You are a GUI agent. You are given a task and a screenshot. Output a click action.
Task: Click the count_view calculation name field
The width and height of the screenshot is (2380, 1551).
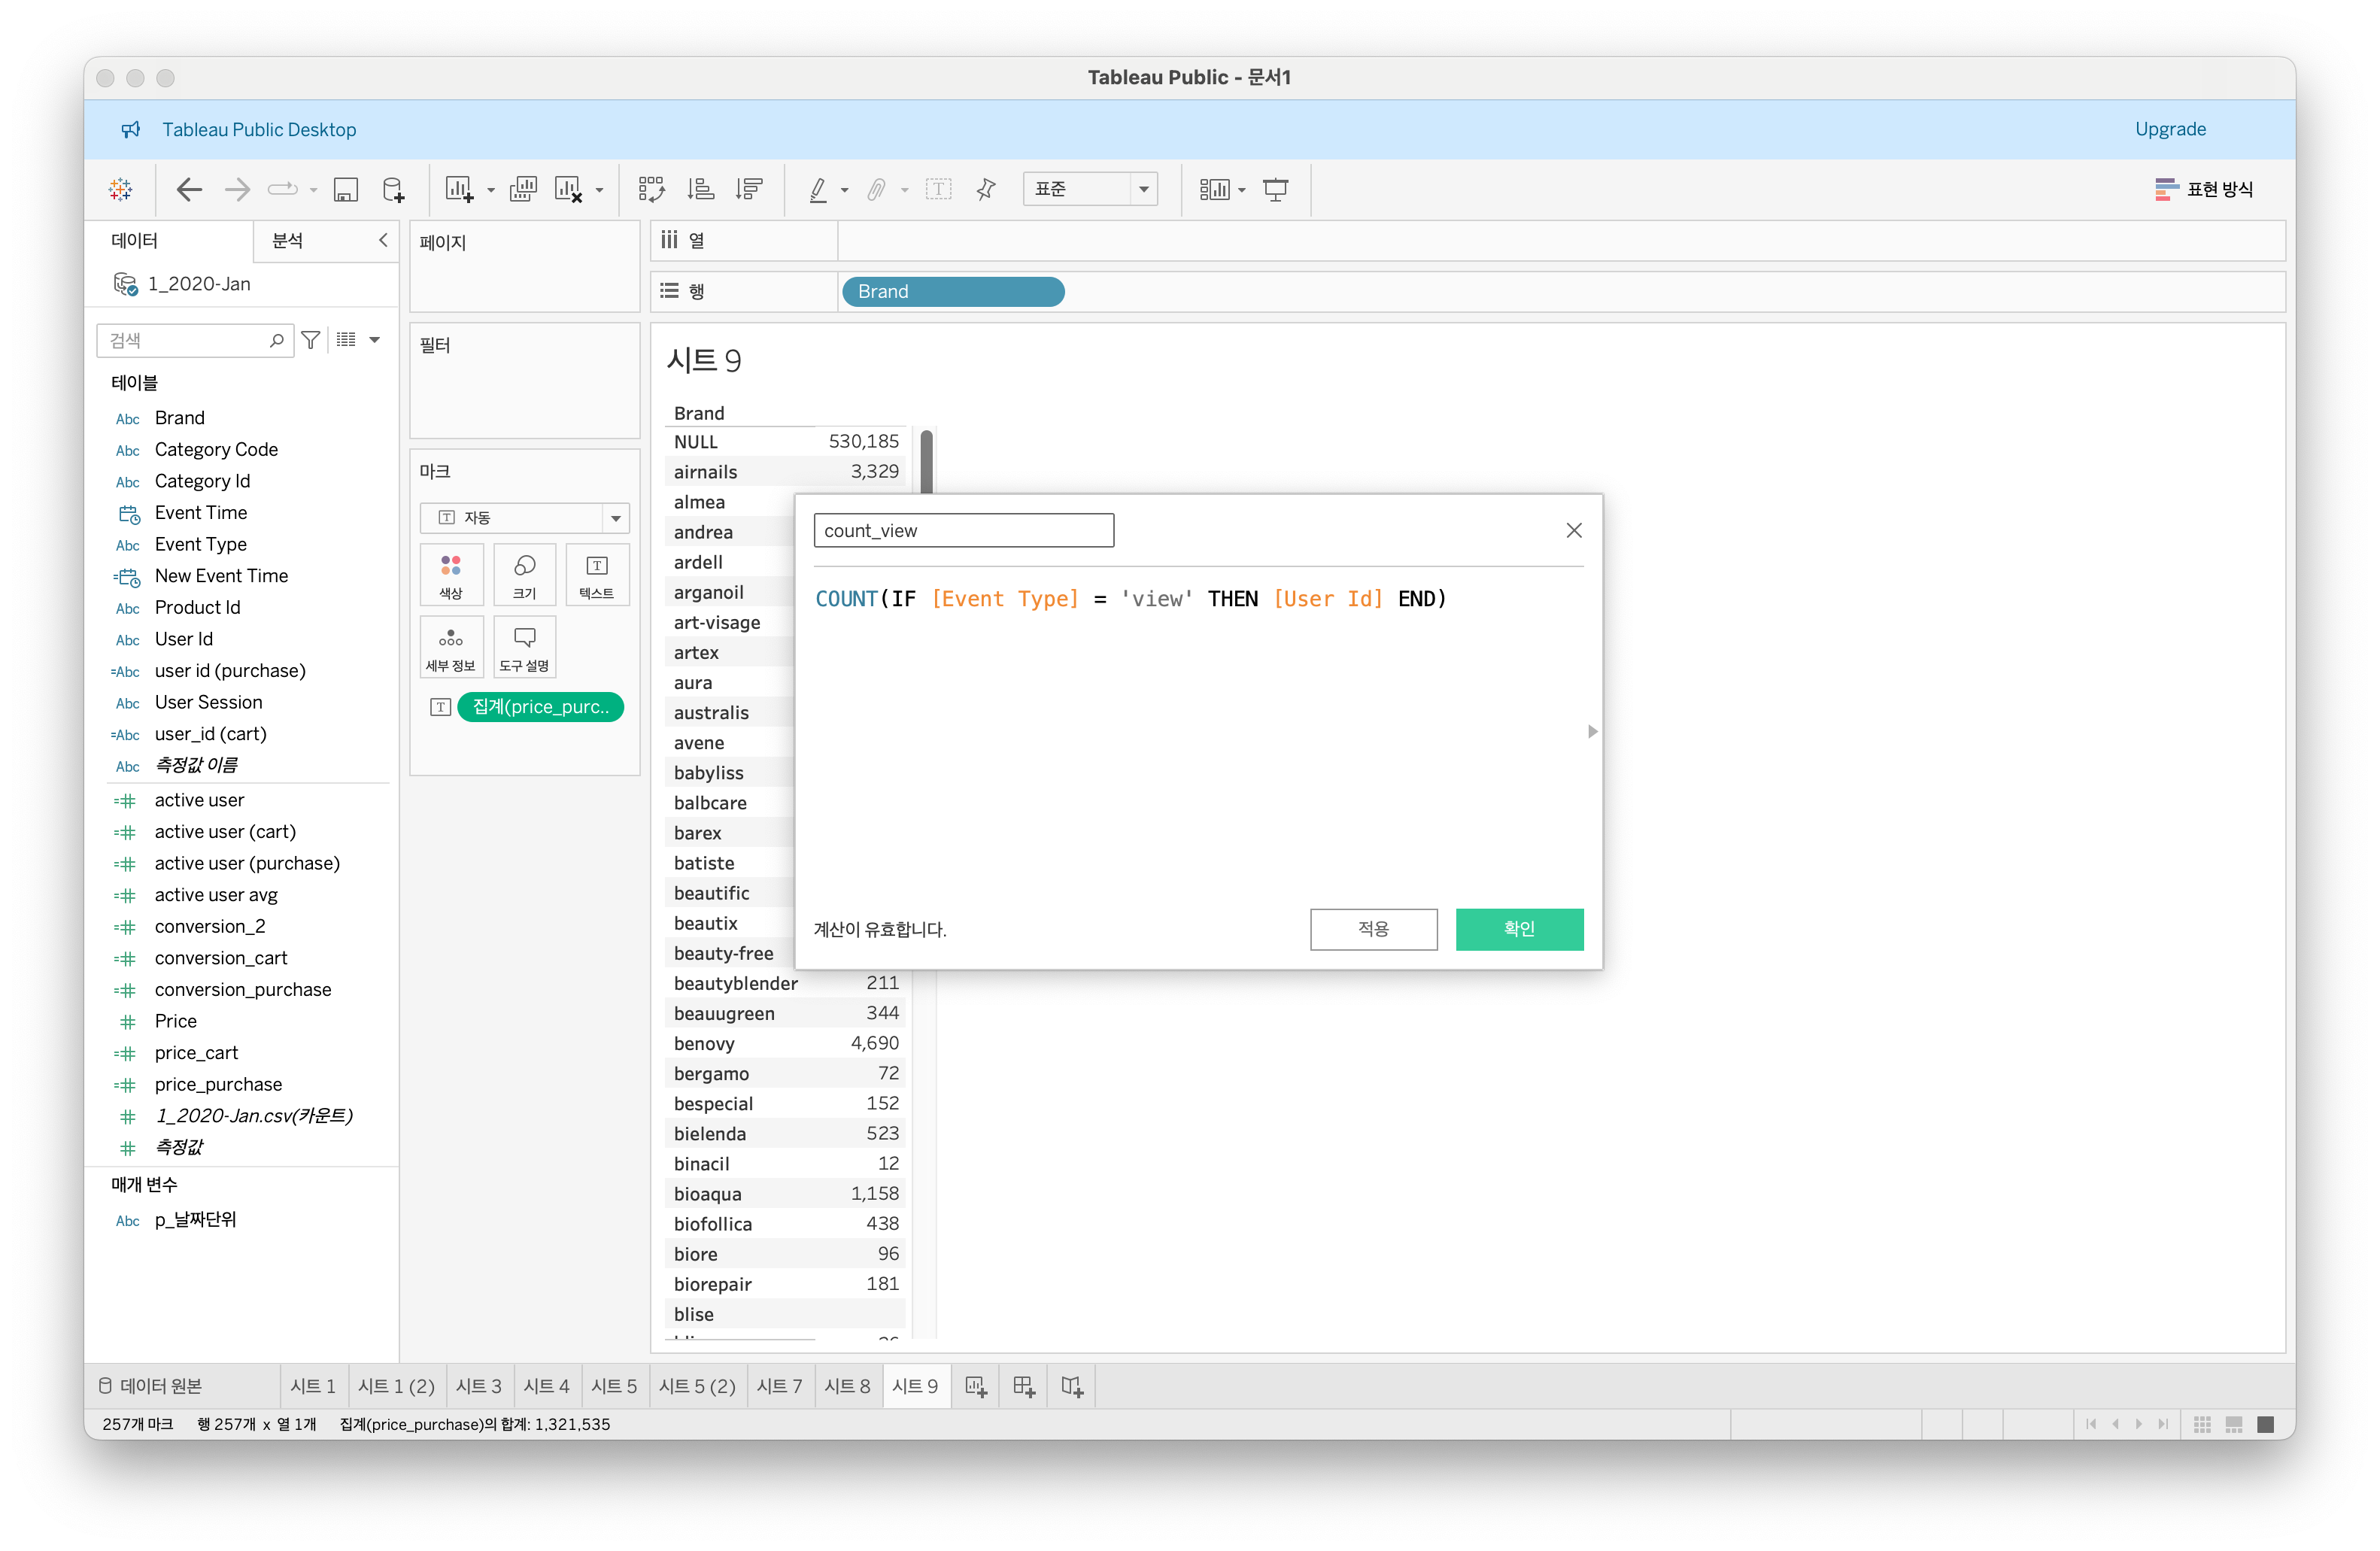[963, 530]
